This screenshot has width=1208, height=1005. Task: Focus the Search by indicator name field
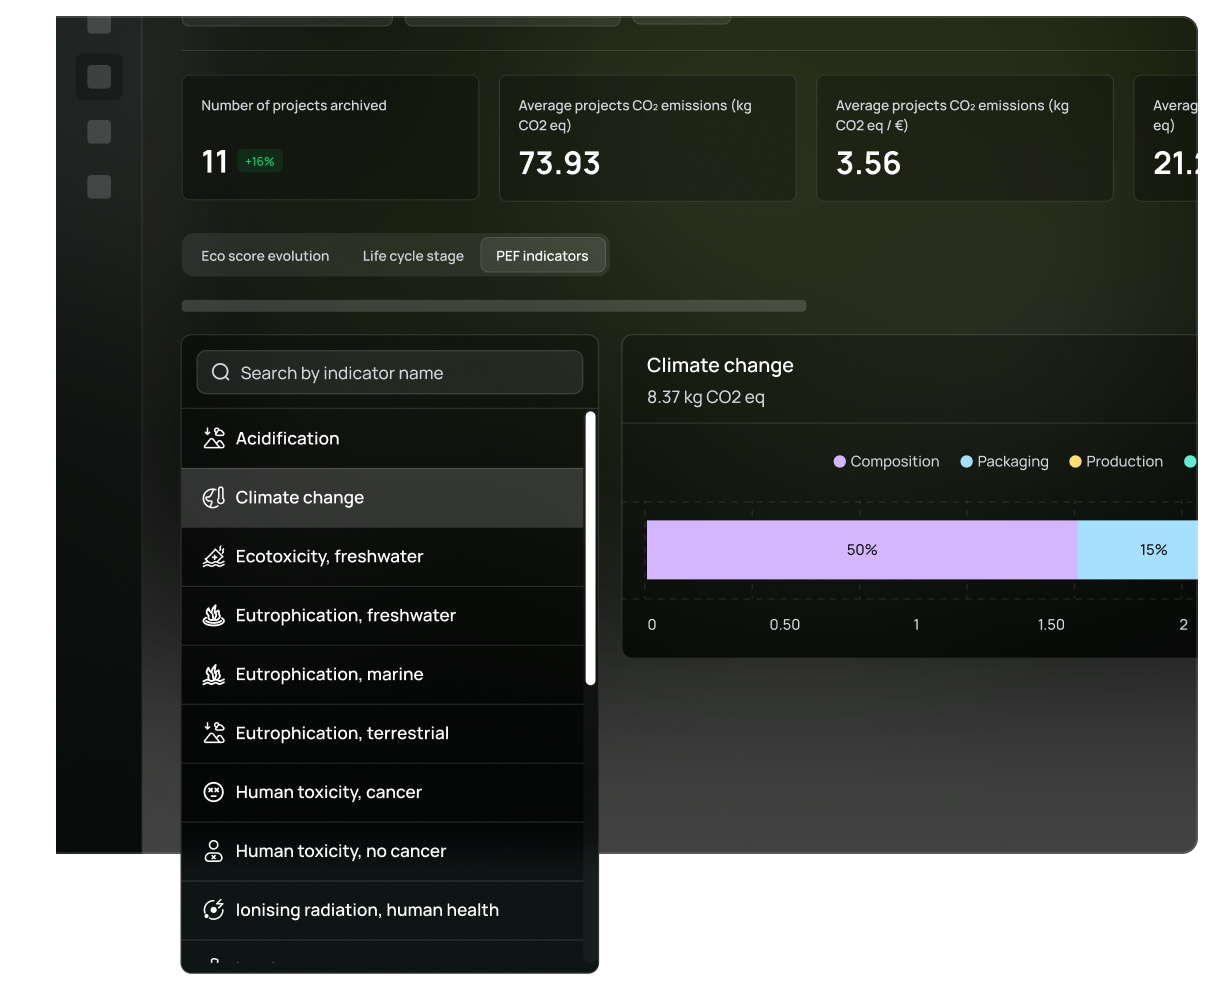pyautogui.click(x=400, y=373)
